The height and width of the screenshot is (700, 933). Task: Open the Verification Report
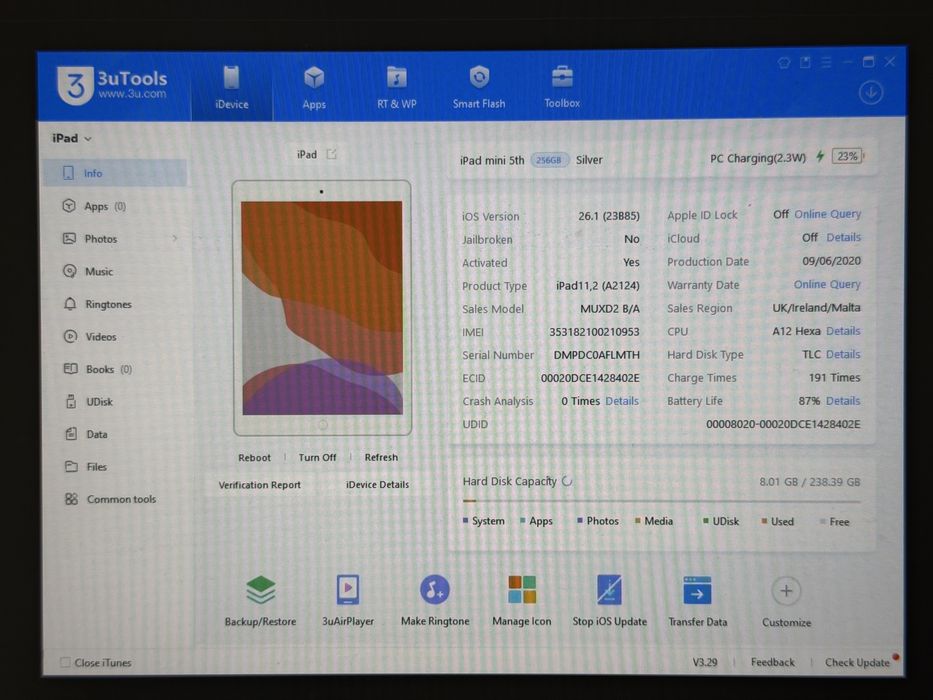pyautogui.click(x=259, y=485)
